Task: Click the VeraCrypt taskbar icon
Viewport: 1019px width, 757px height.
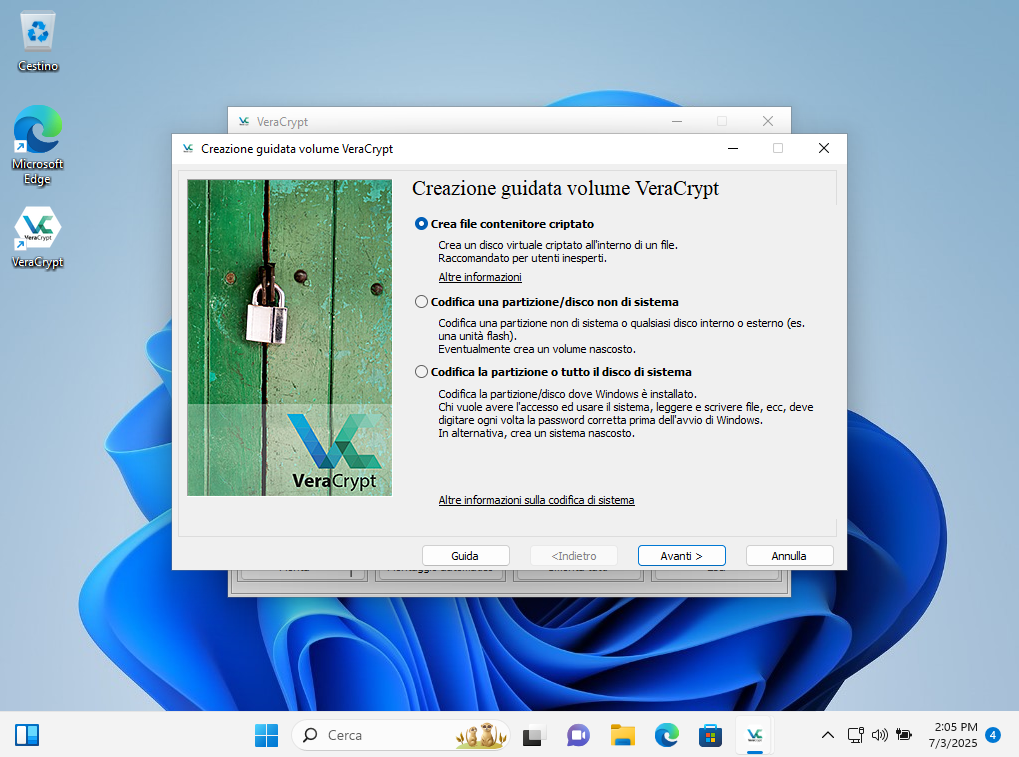Action: (x=755, y=735)
